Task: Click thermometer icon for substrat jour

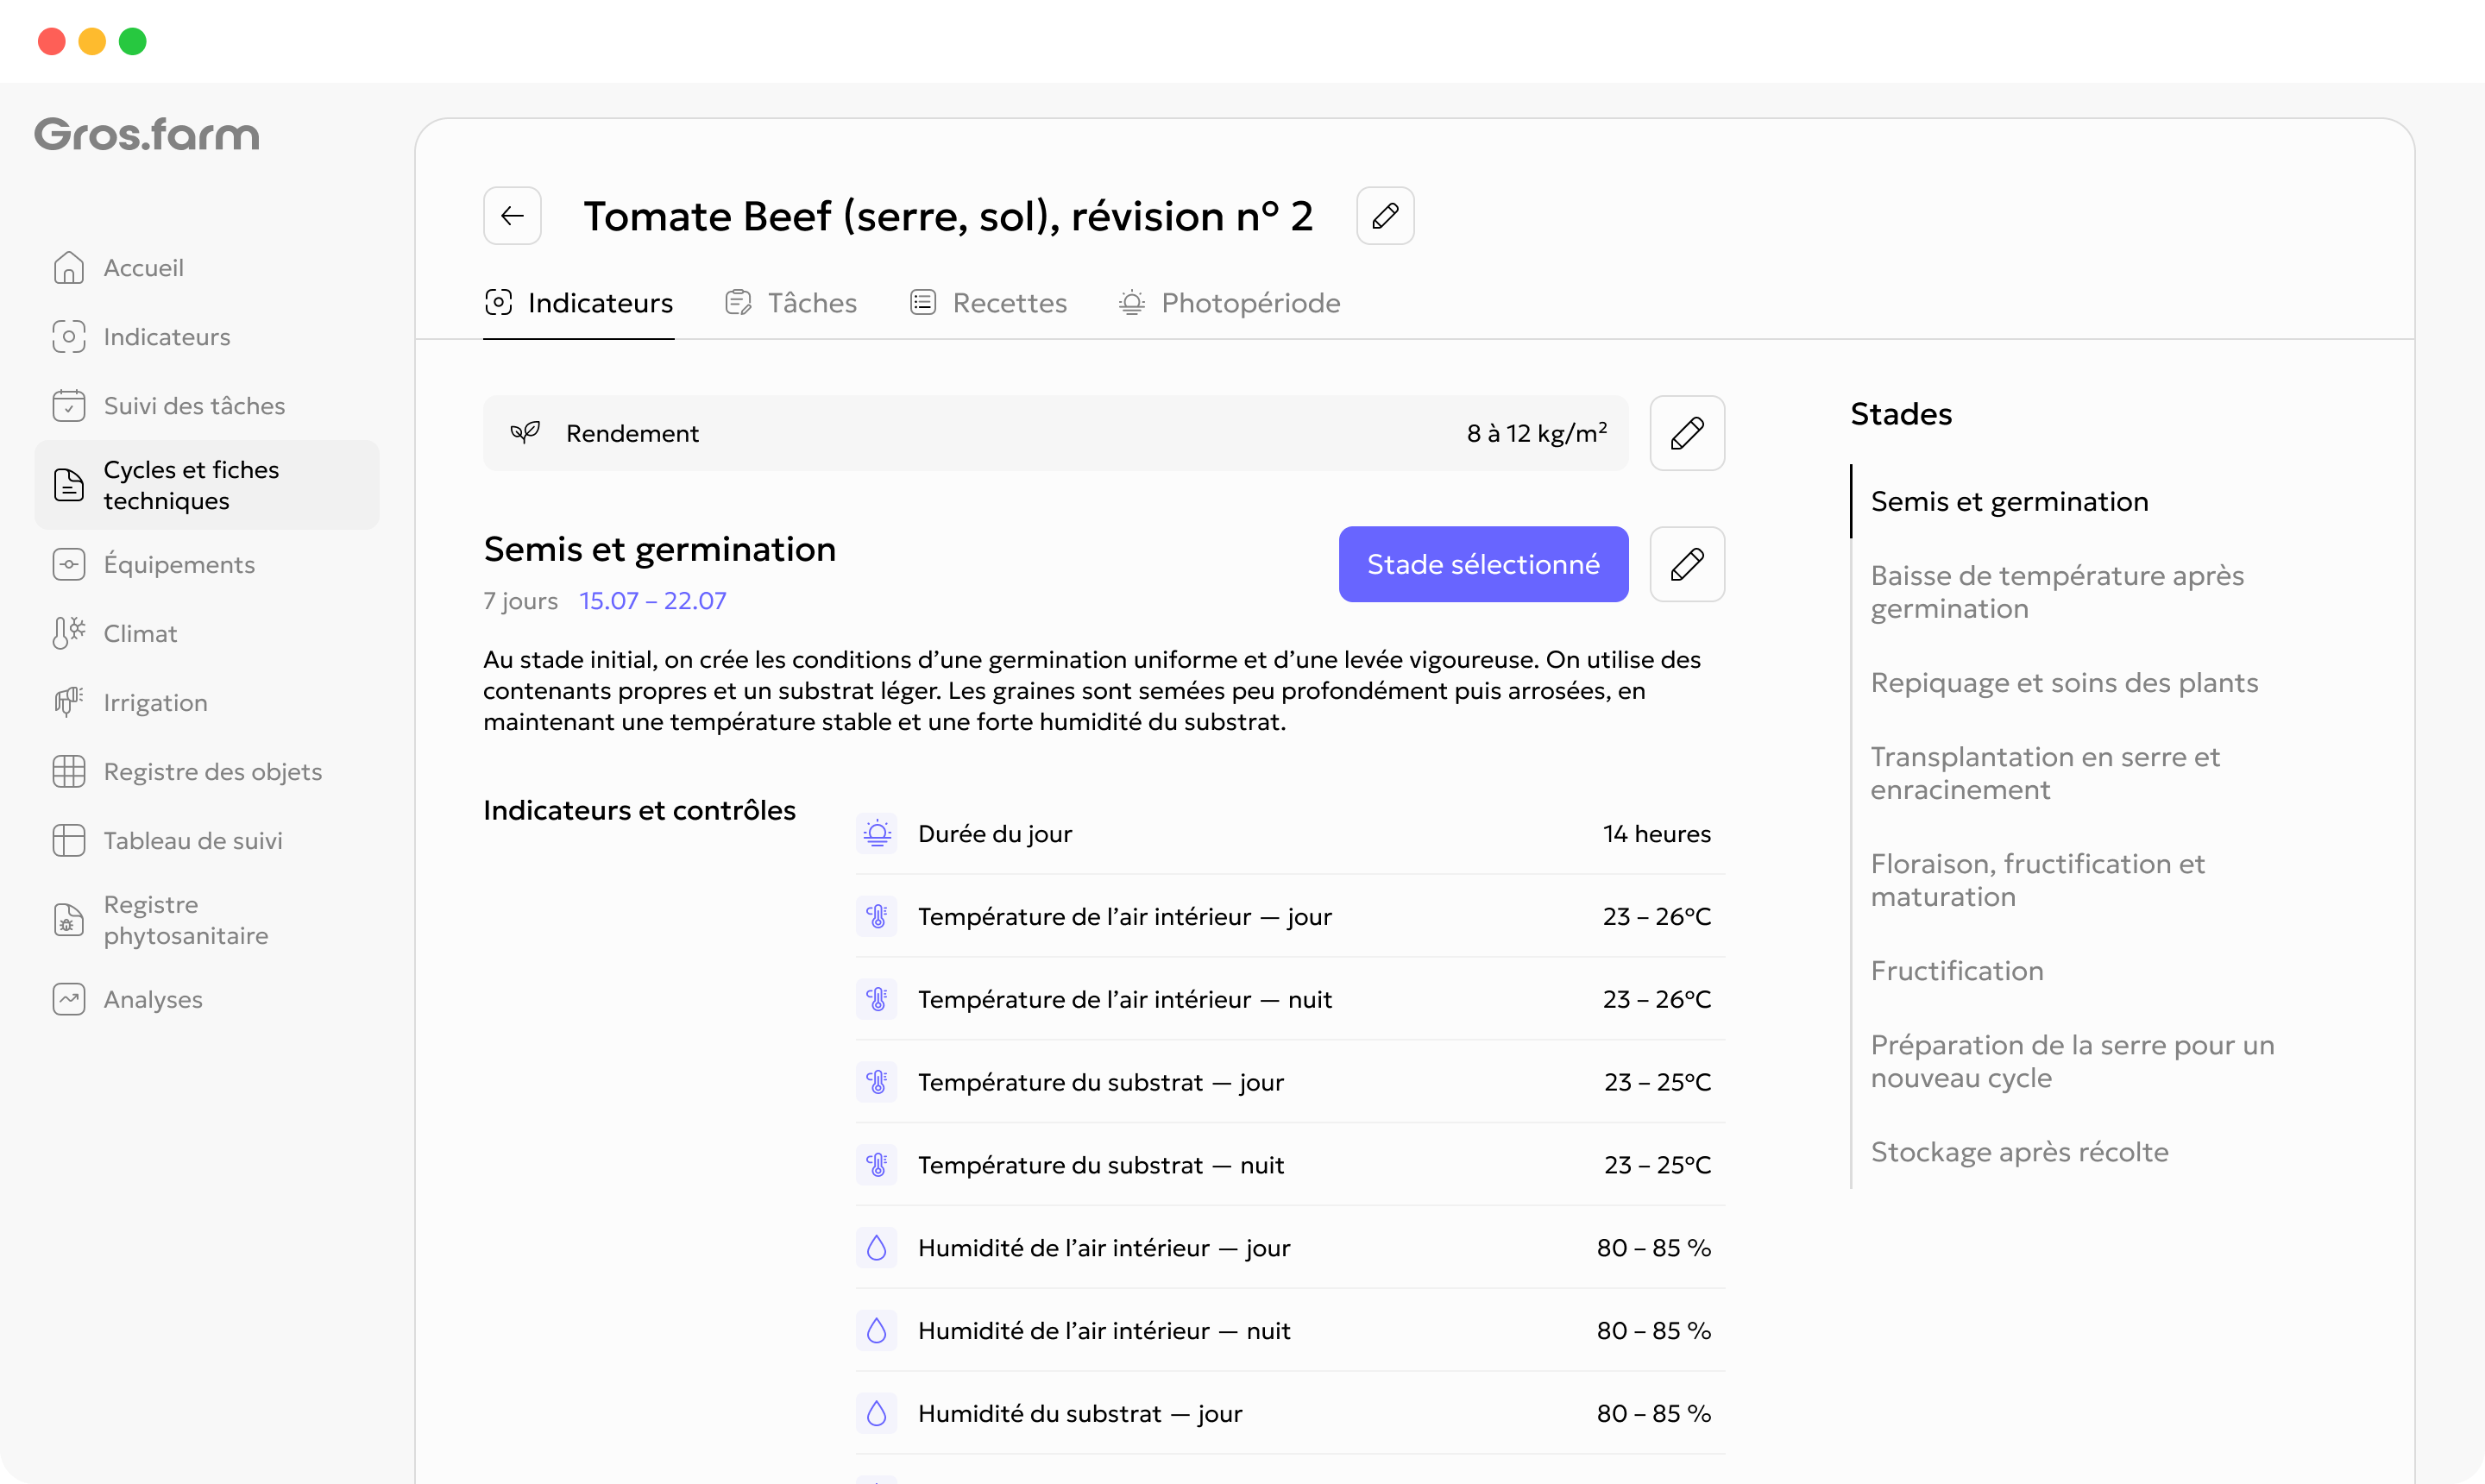Action: pos(877,1083)
